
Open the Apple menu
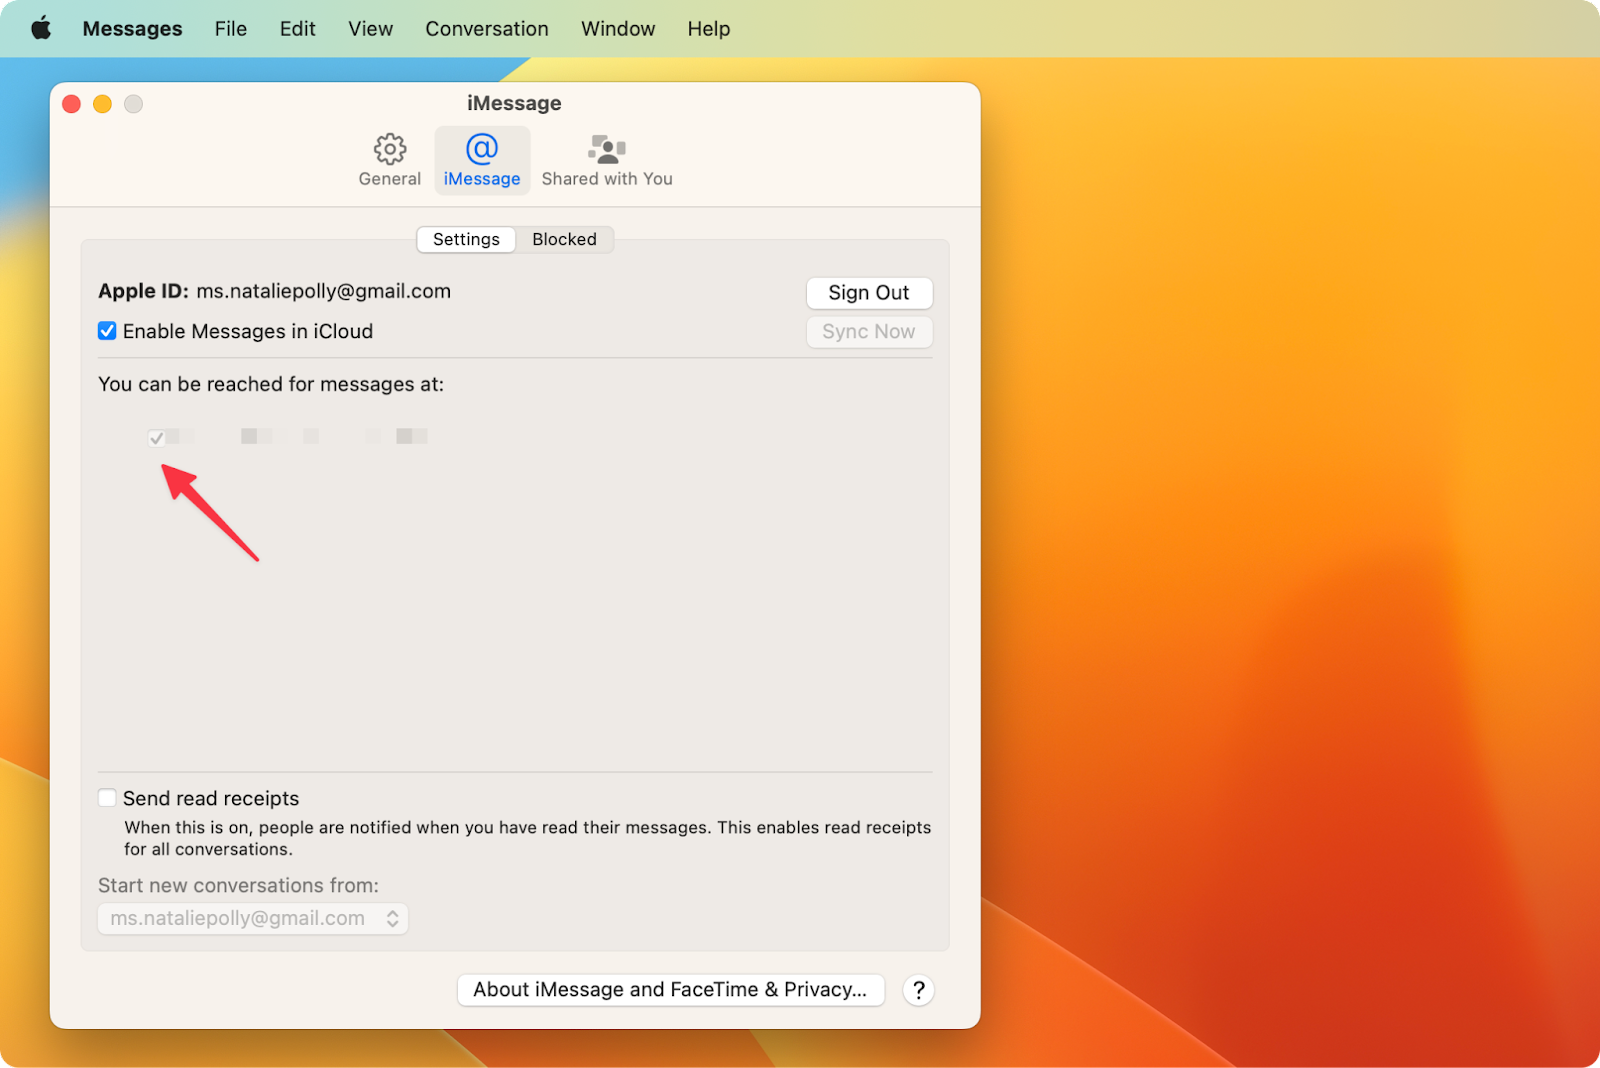[40, 28]
